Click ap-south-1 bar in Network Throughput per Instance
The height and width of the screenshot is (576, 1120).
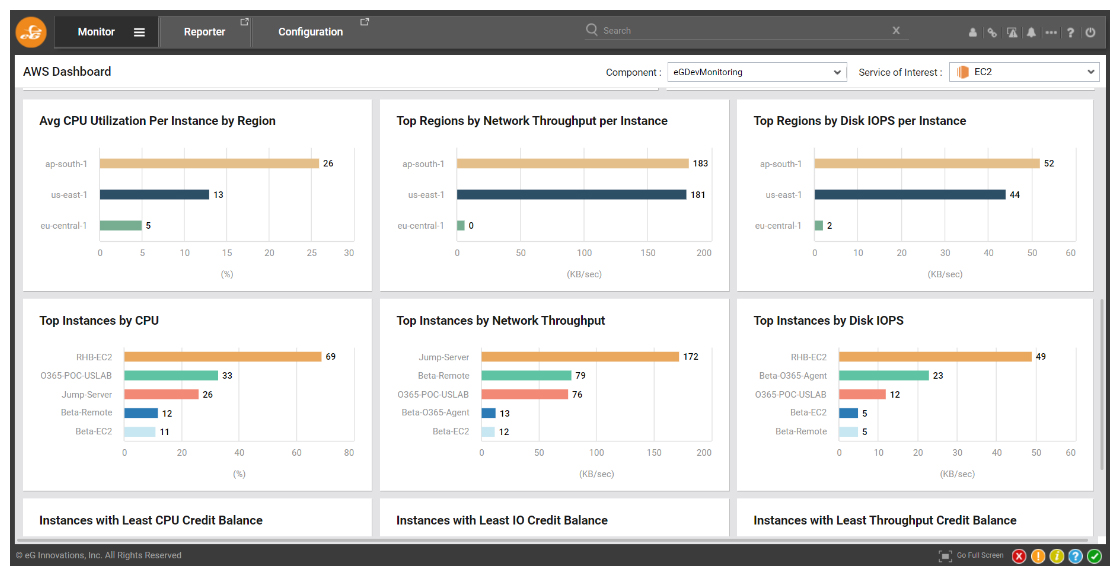click(573, 164)
